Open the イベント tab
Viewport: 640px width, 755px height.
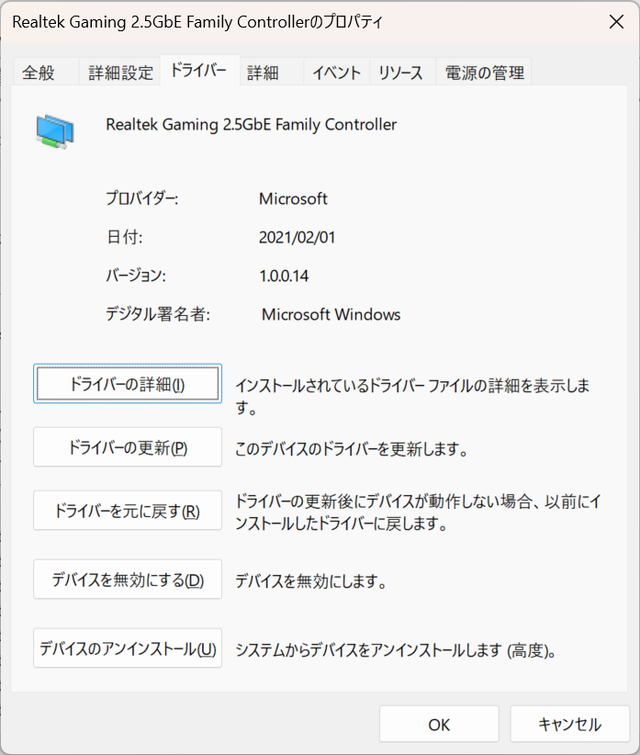(336, 73)
